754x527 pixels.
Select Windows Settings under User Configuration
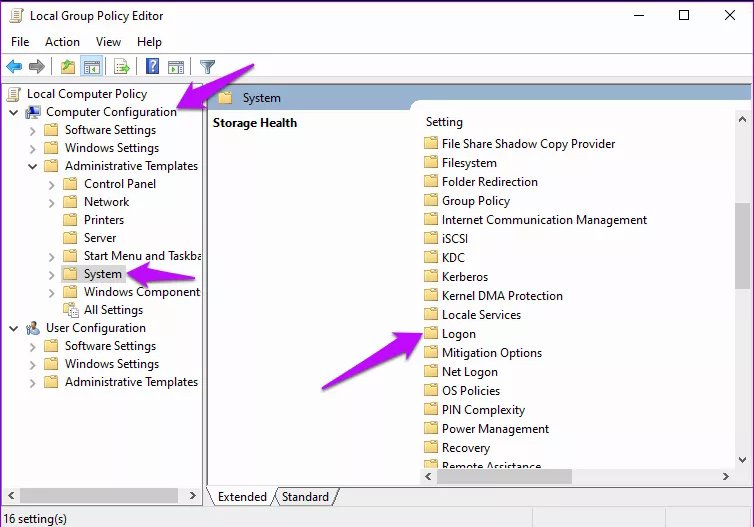click(112, 364)
